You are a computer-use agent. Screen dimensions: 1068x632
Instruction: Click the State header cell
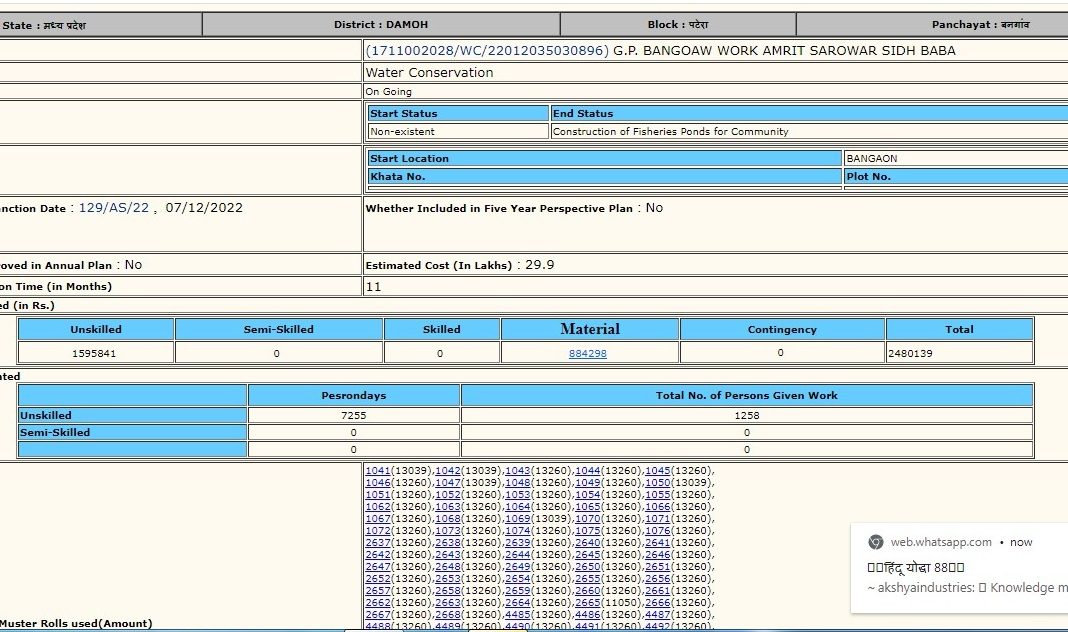coord(100,25)
